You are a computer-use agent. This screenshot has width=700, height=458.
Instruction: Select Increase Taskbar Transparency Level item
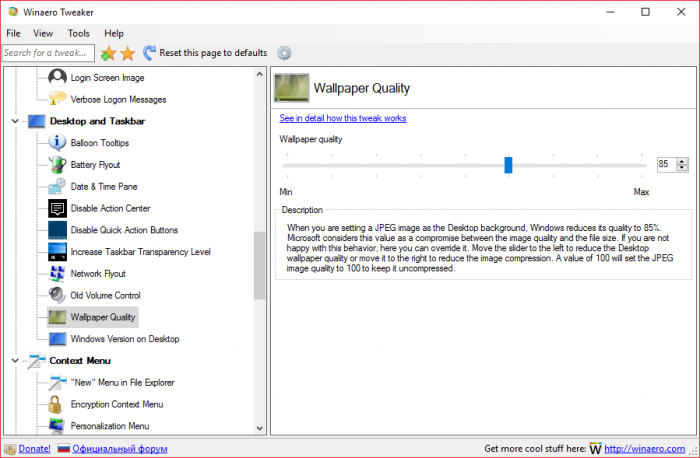pos(141,252)
